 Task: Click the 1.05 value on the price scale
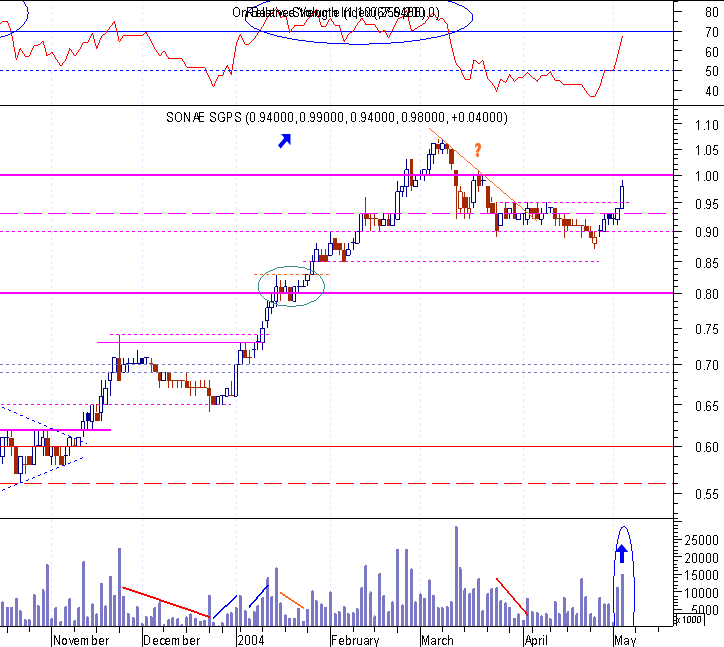(706, 150)
